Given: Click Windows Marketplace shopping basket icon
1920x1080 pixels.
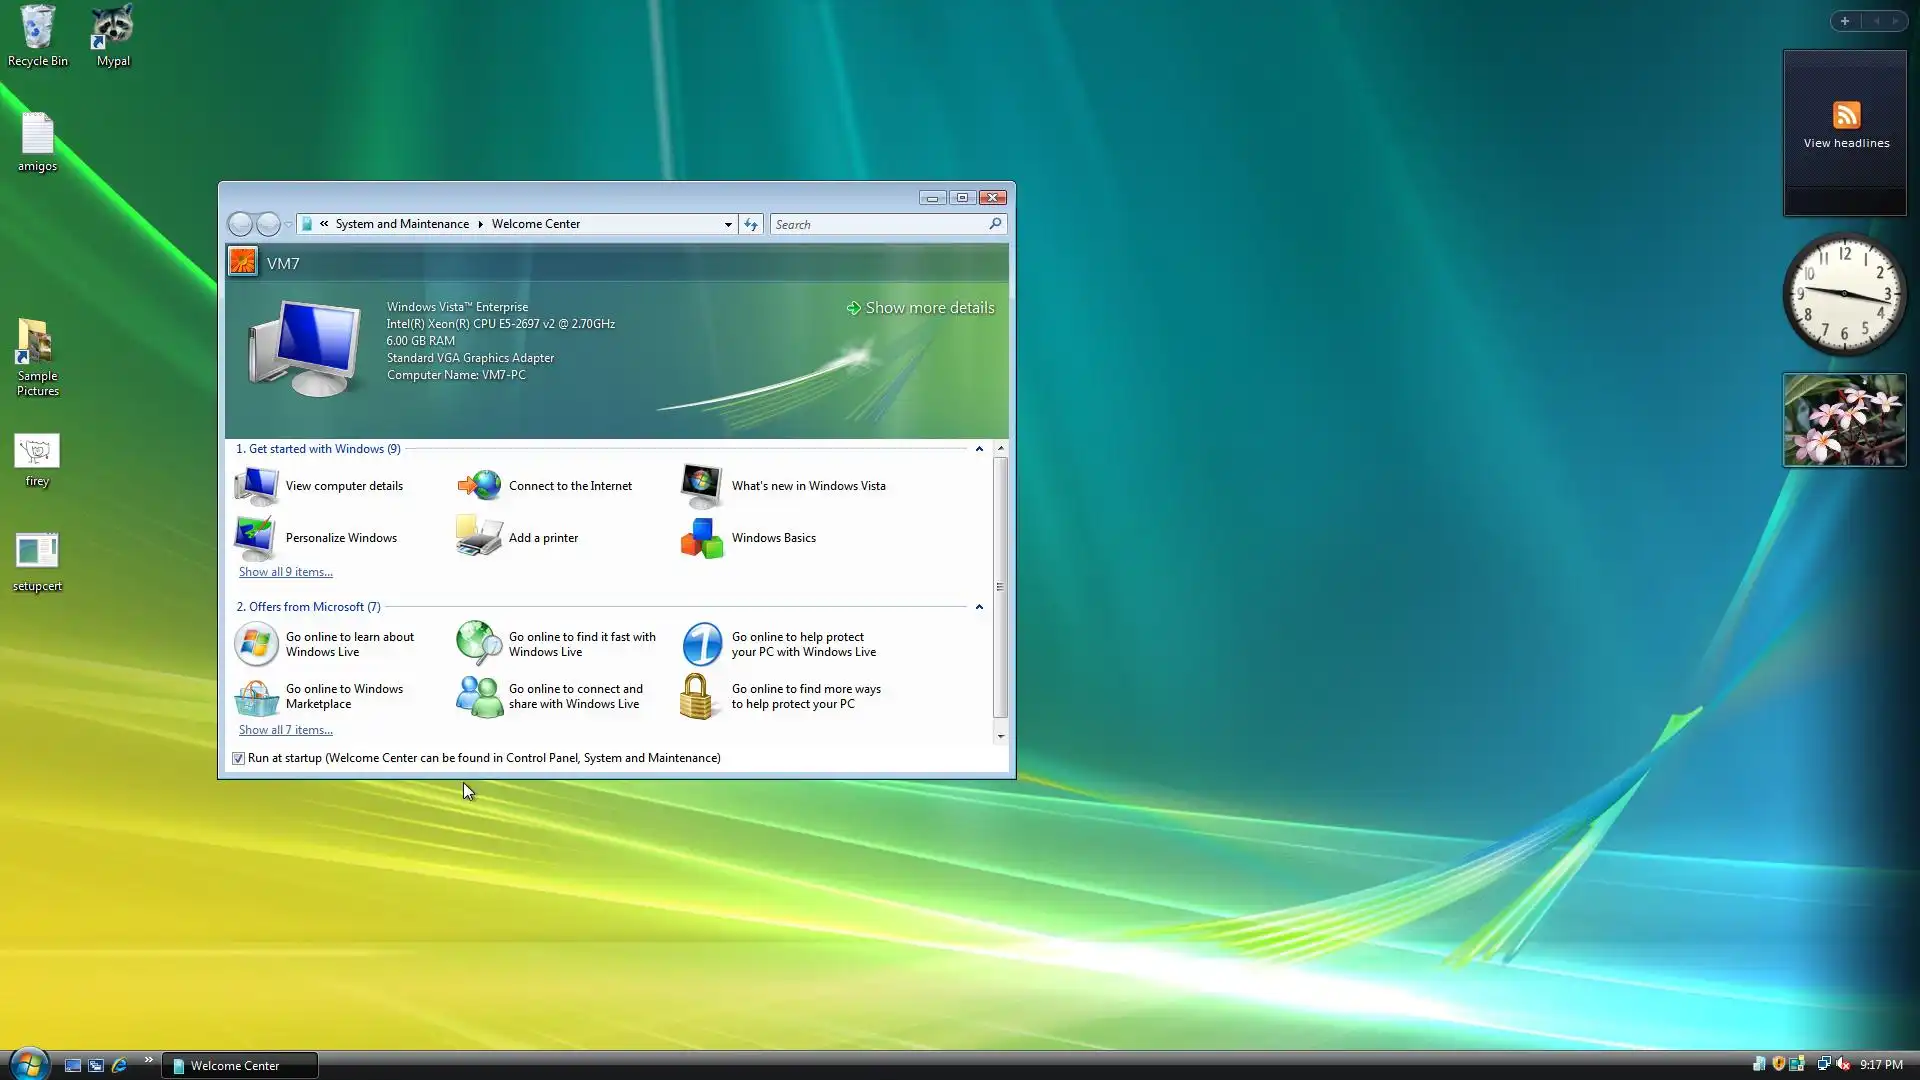Looking at the screenshot, I should point(256,697).
